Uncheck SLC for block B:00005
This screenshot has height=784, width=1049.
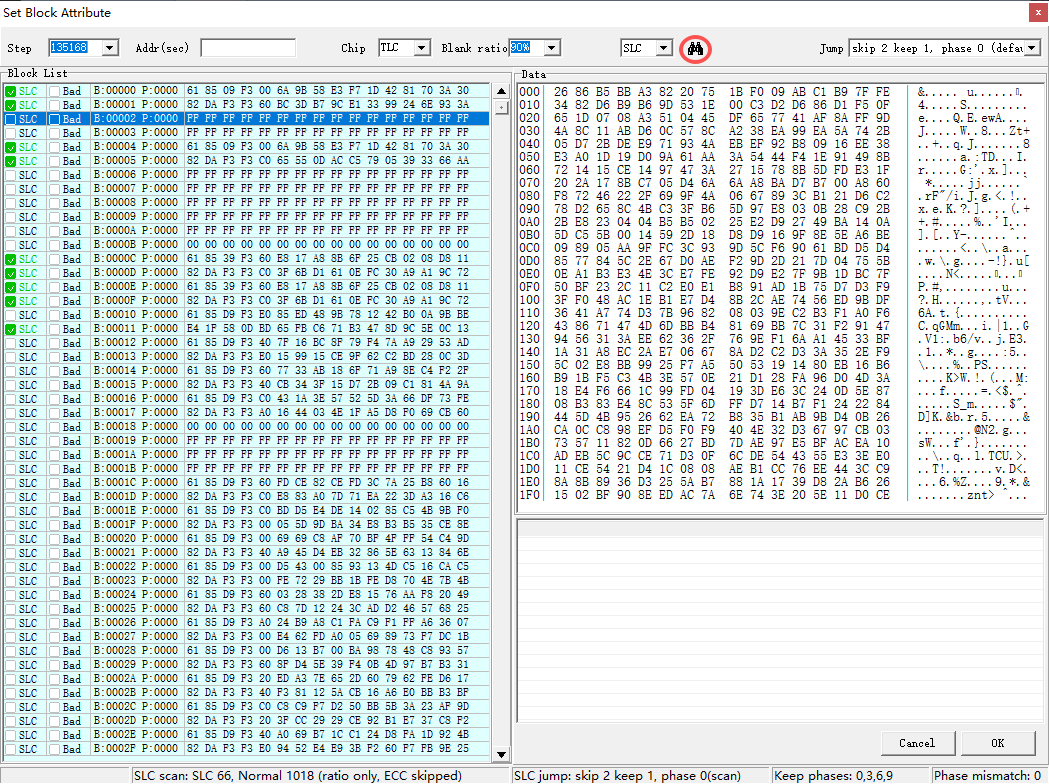click(11, 161)
